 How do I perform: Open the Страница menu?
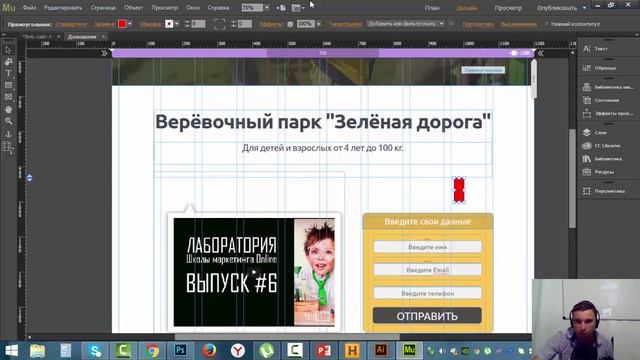click(x=103, y=8)
